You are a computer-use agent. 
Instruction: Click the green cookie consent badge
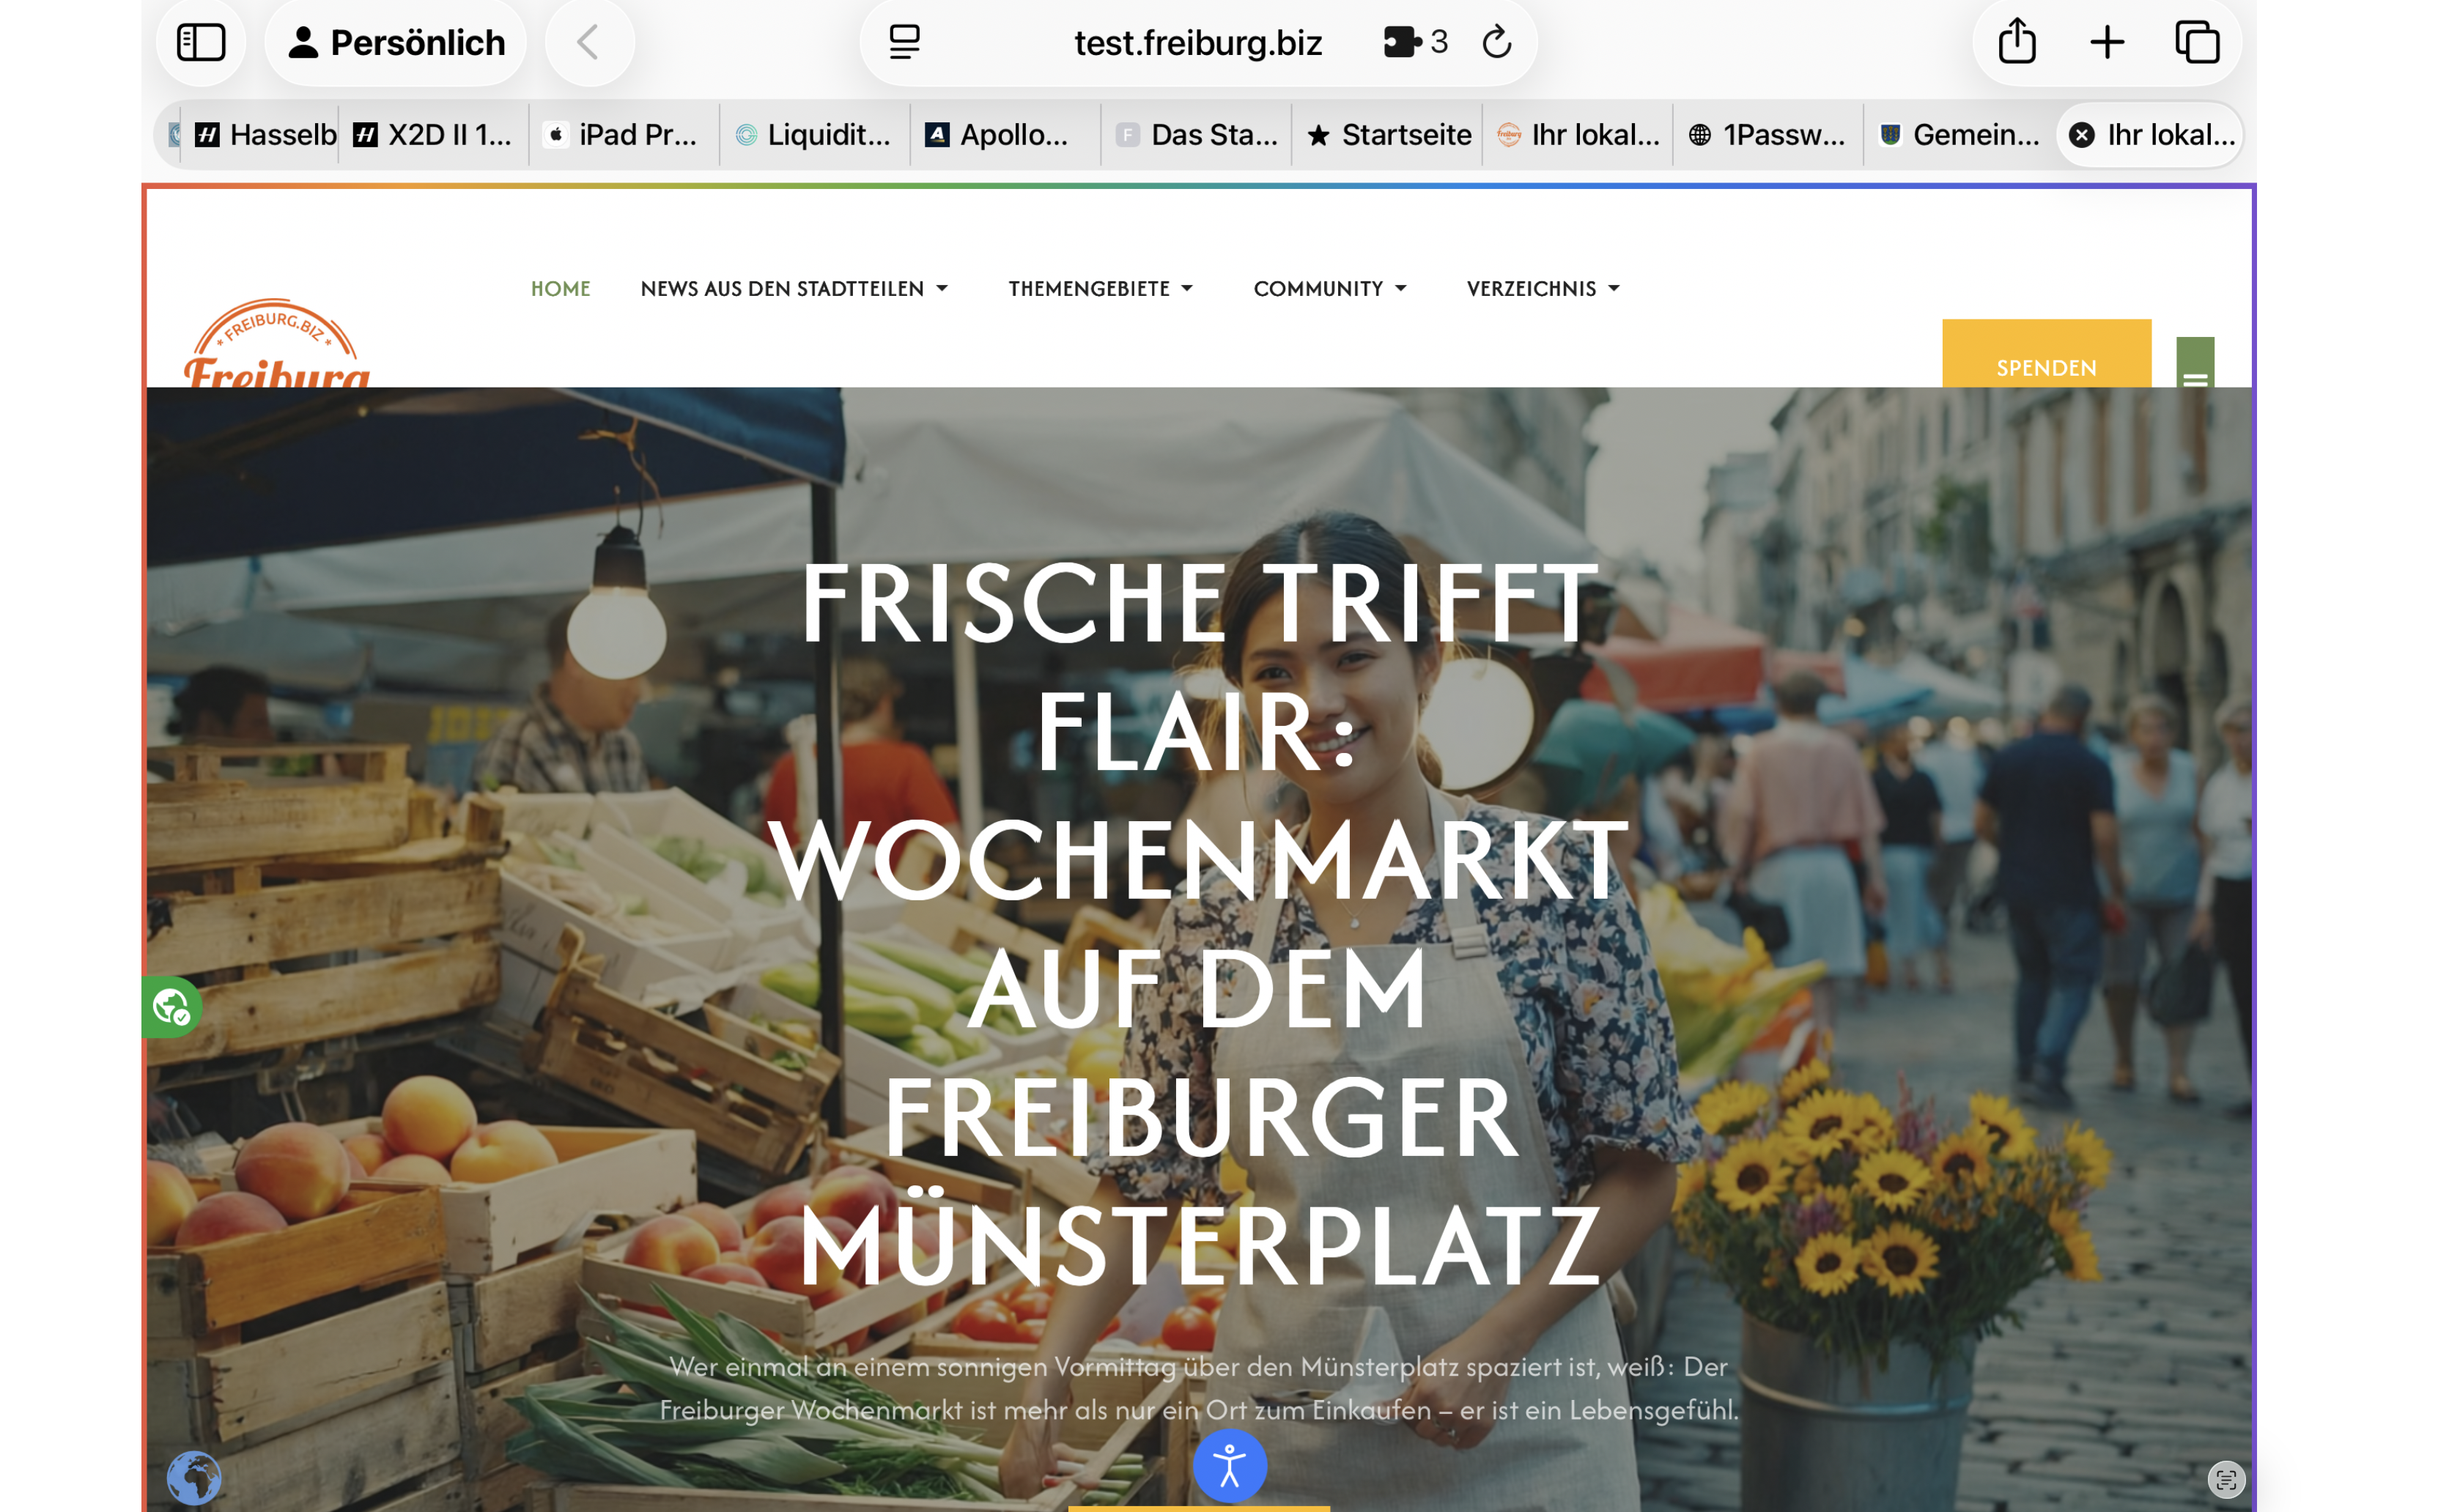[x=171, y=1006]
